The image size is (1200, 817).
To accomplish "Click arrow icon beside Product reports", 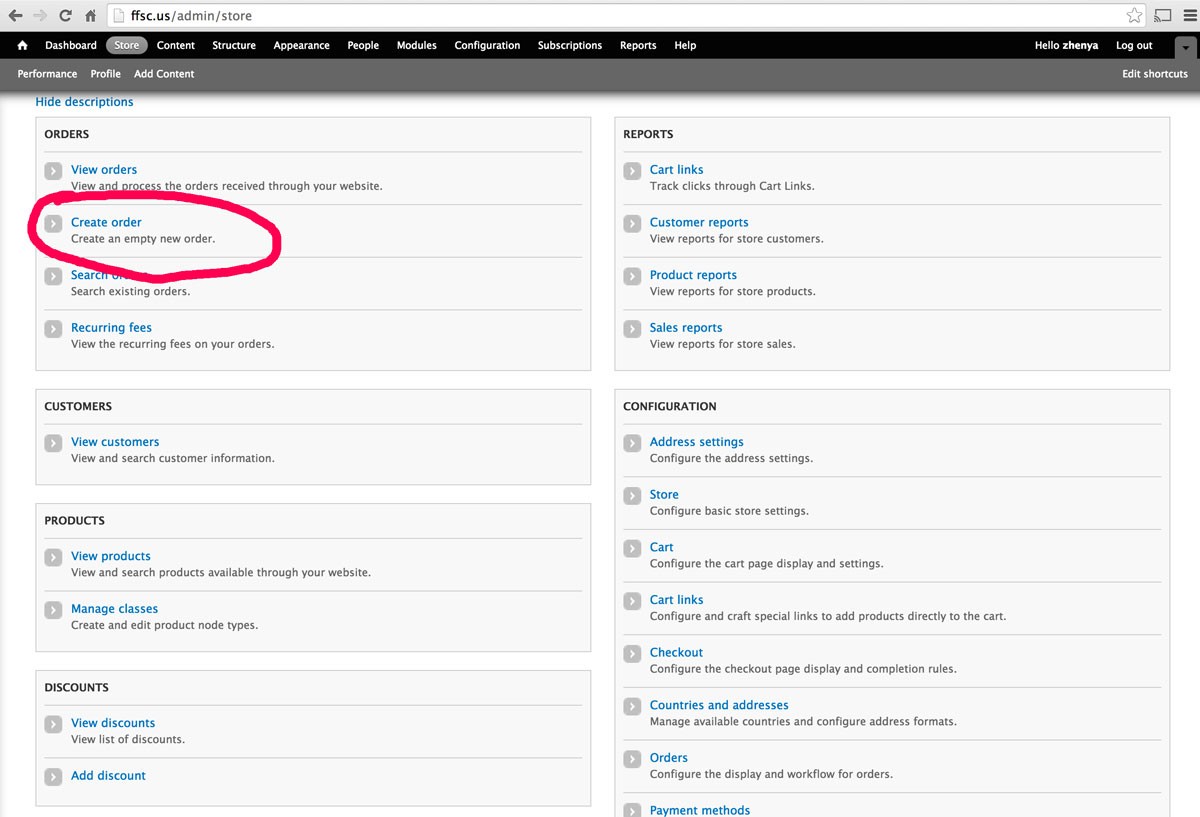I will [x=632, y=276].
